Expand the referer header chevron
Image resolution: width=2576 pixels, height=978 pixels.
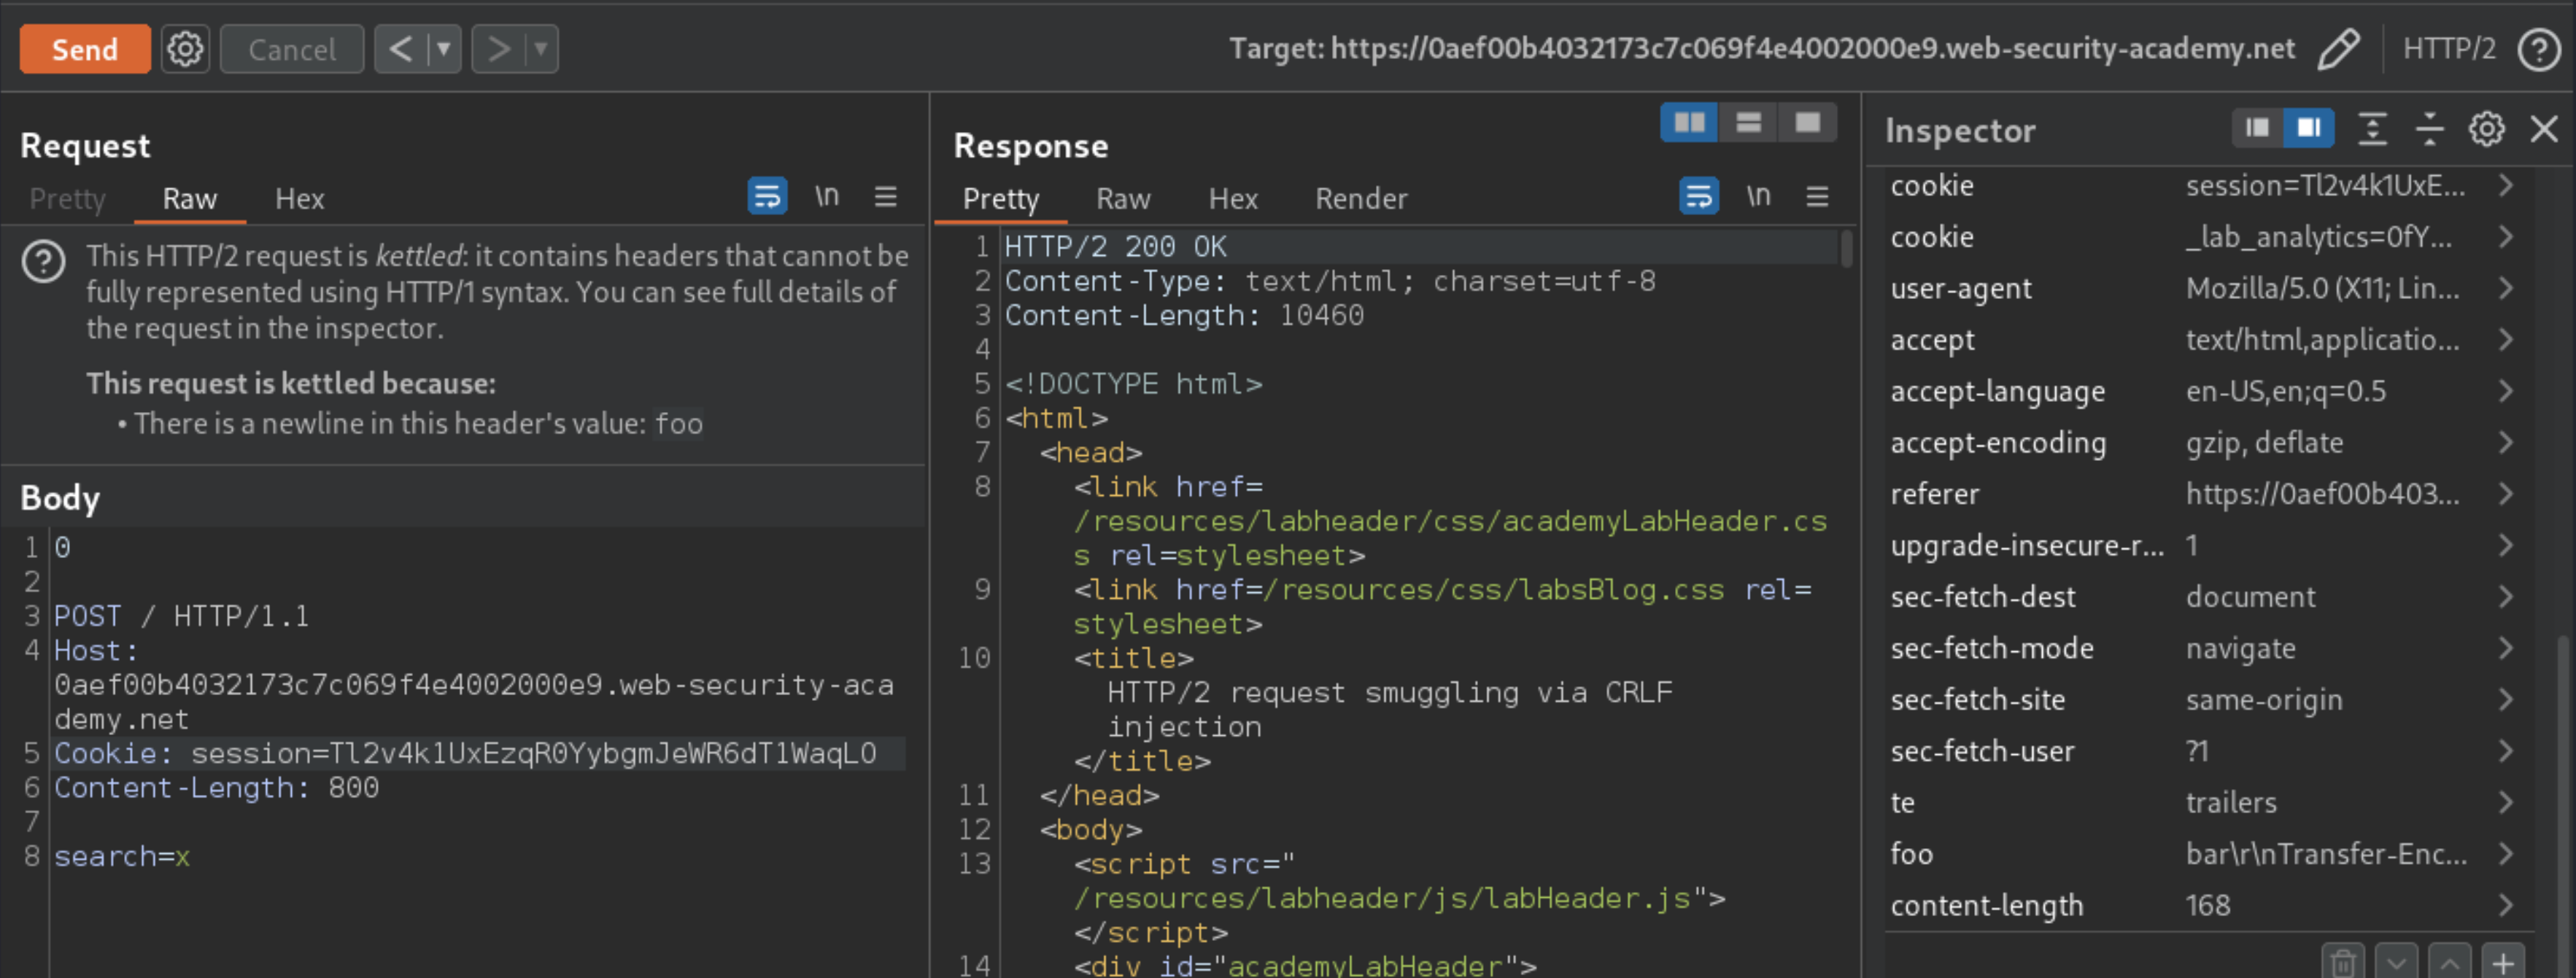click(2505, 494)
